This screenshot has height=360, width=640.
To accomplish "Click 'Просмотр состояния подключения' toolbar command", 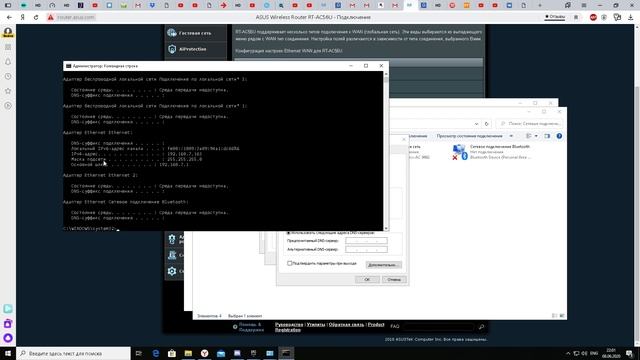I will [469, 136].
